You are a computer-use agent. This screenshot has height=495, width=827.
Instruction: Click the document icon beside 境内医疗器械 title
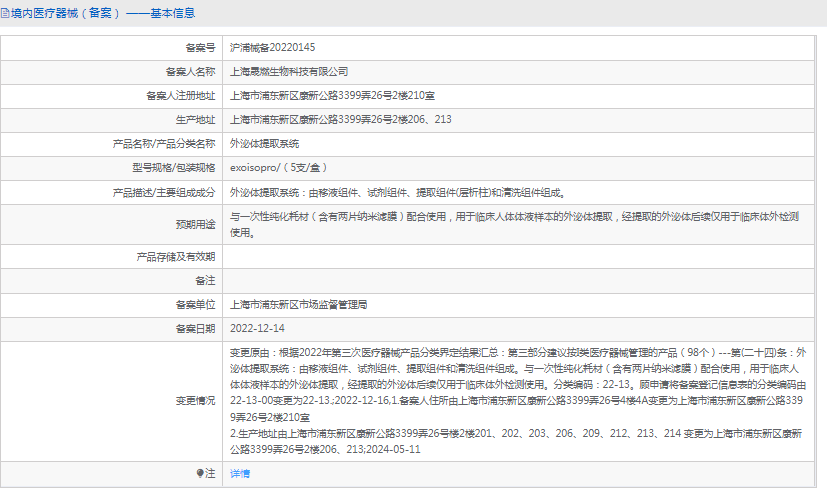click(x=5, y=13)
